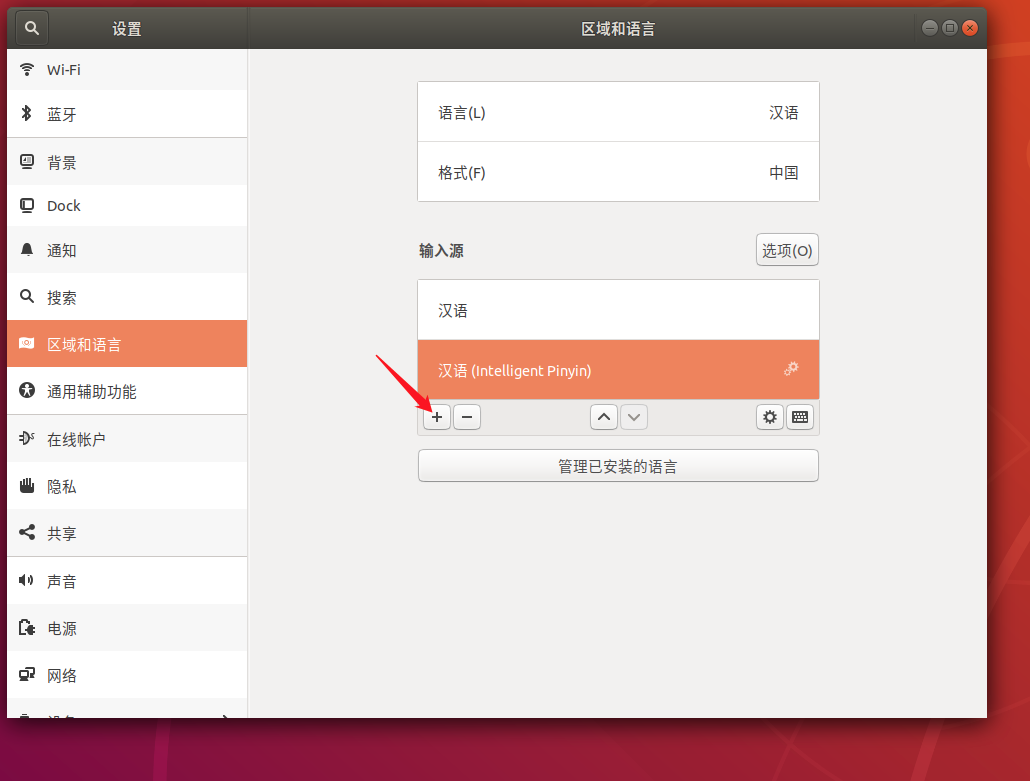
Task: Select 区域和语言 sidebar entry
Action: pyautogui.click(x=127, y=344)
